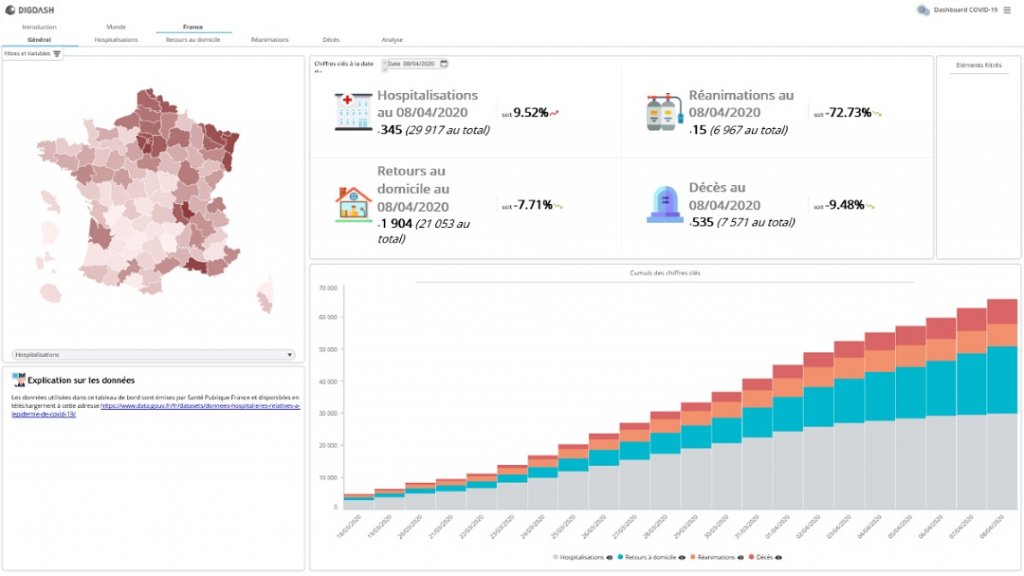Click the '535 (7 571 au total)' value

pos(743,222)
